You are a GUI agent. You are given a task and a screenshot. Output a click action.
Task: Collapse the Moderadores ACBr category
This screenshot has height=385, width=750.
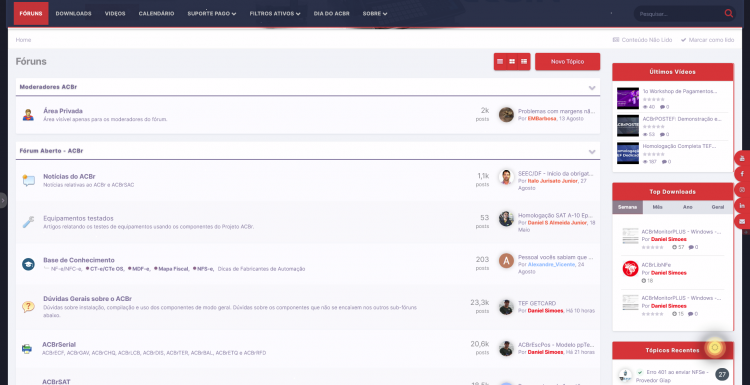(x=592, y=88)
